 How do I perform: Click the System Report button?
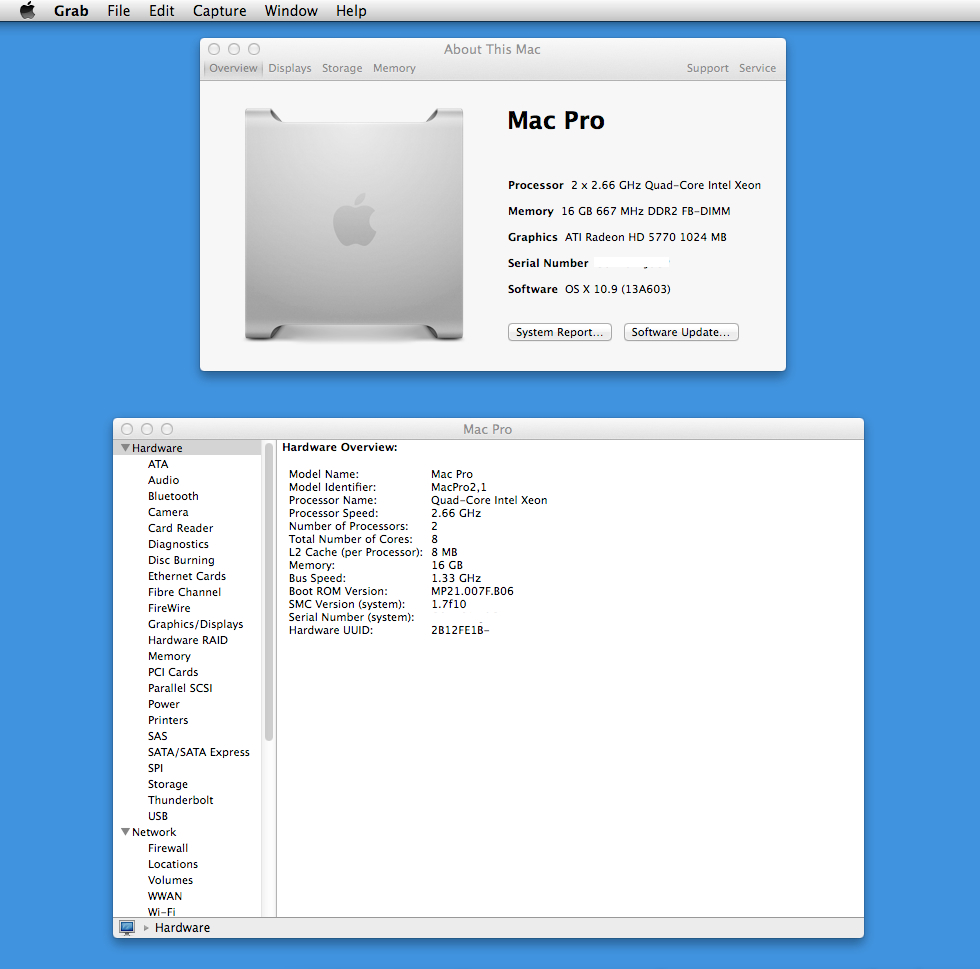[559, 332]
